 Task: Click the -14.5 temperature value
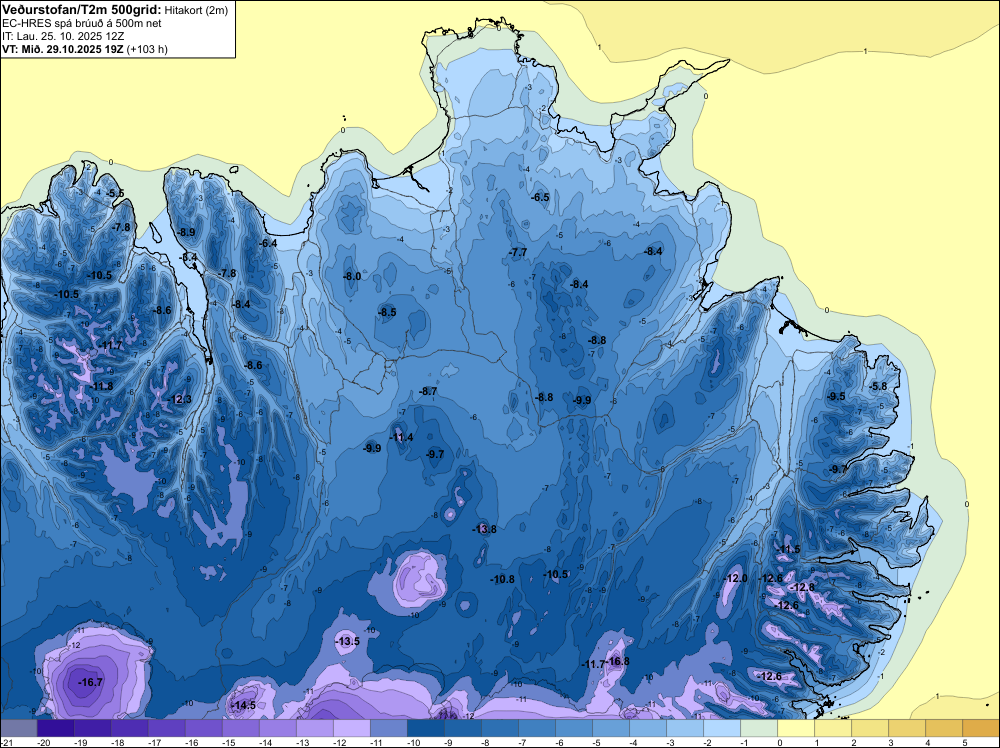(x=243, y=705)
